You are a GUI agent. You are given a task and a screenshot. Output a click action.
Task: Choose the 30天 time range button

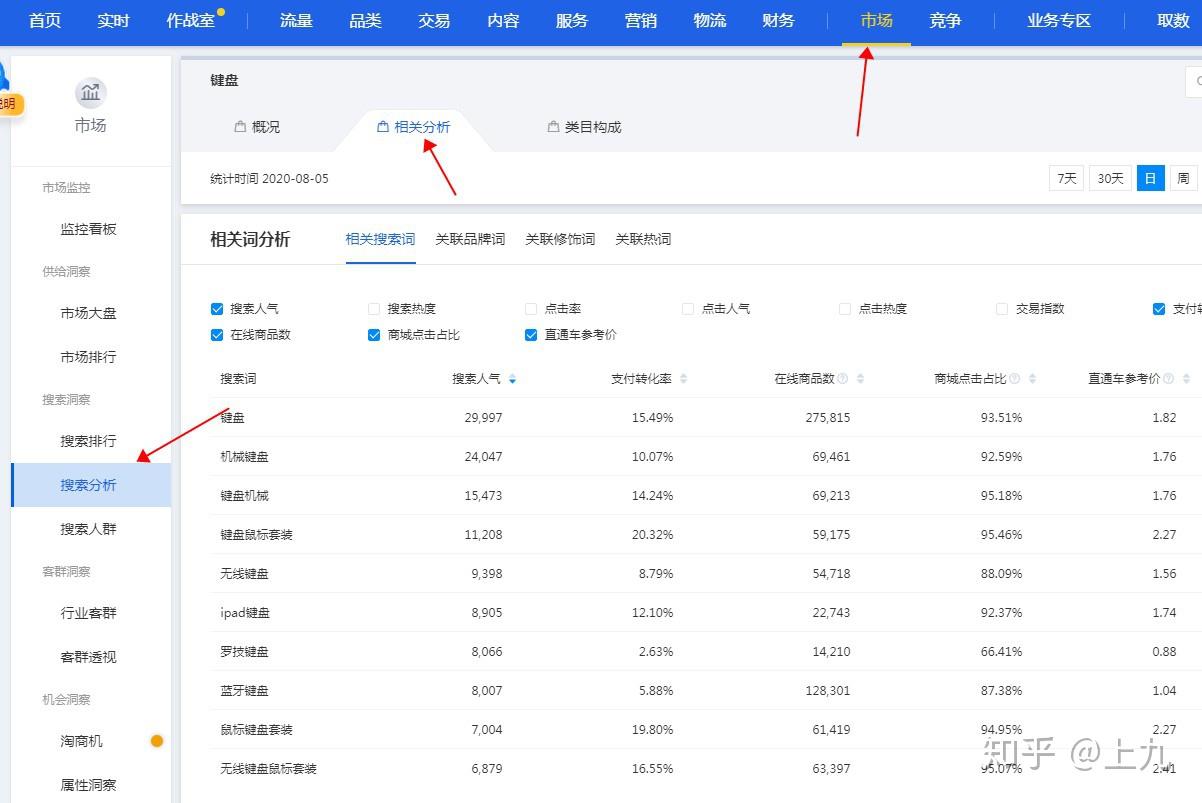[1110, 178]
